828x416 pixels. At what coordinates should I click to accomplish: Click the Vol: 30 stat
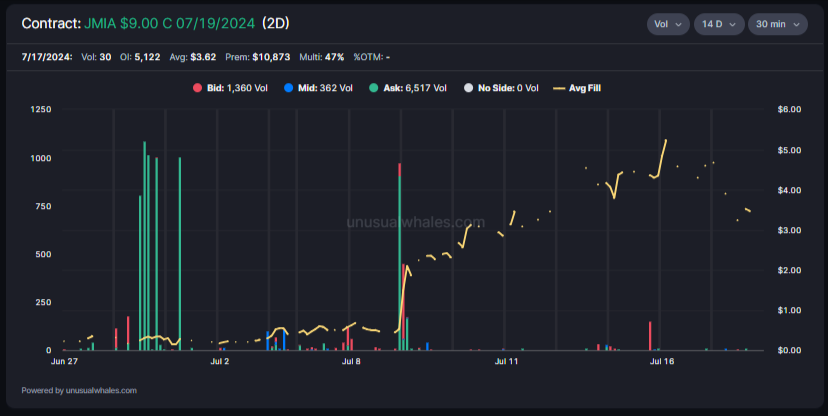coord(96,57)
